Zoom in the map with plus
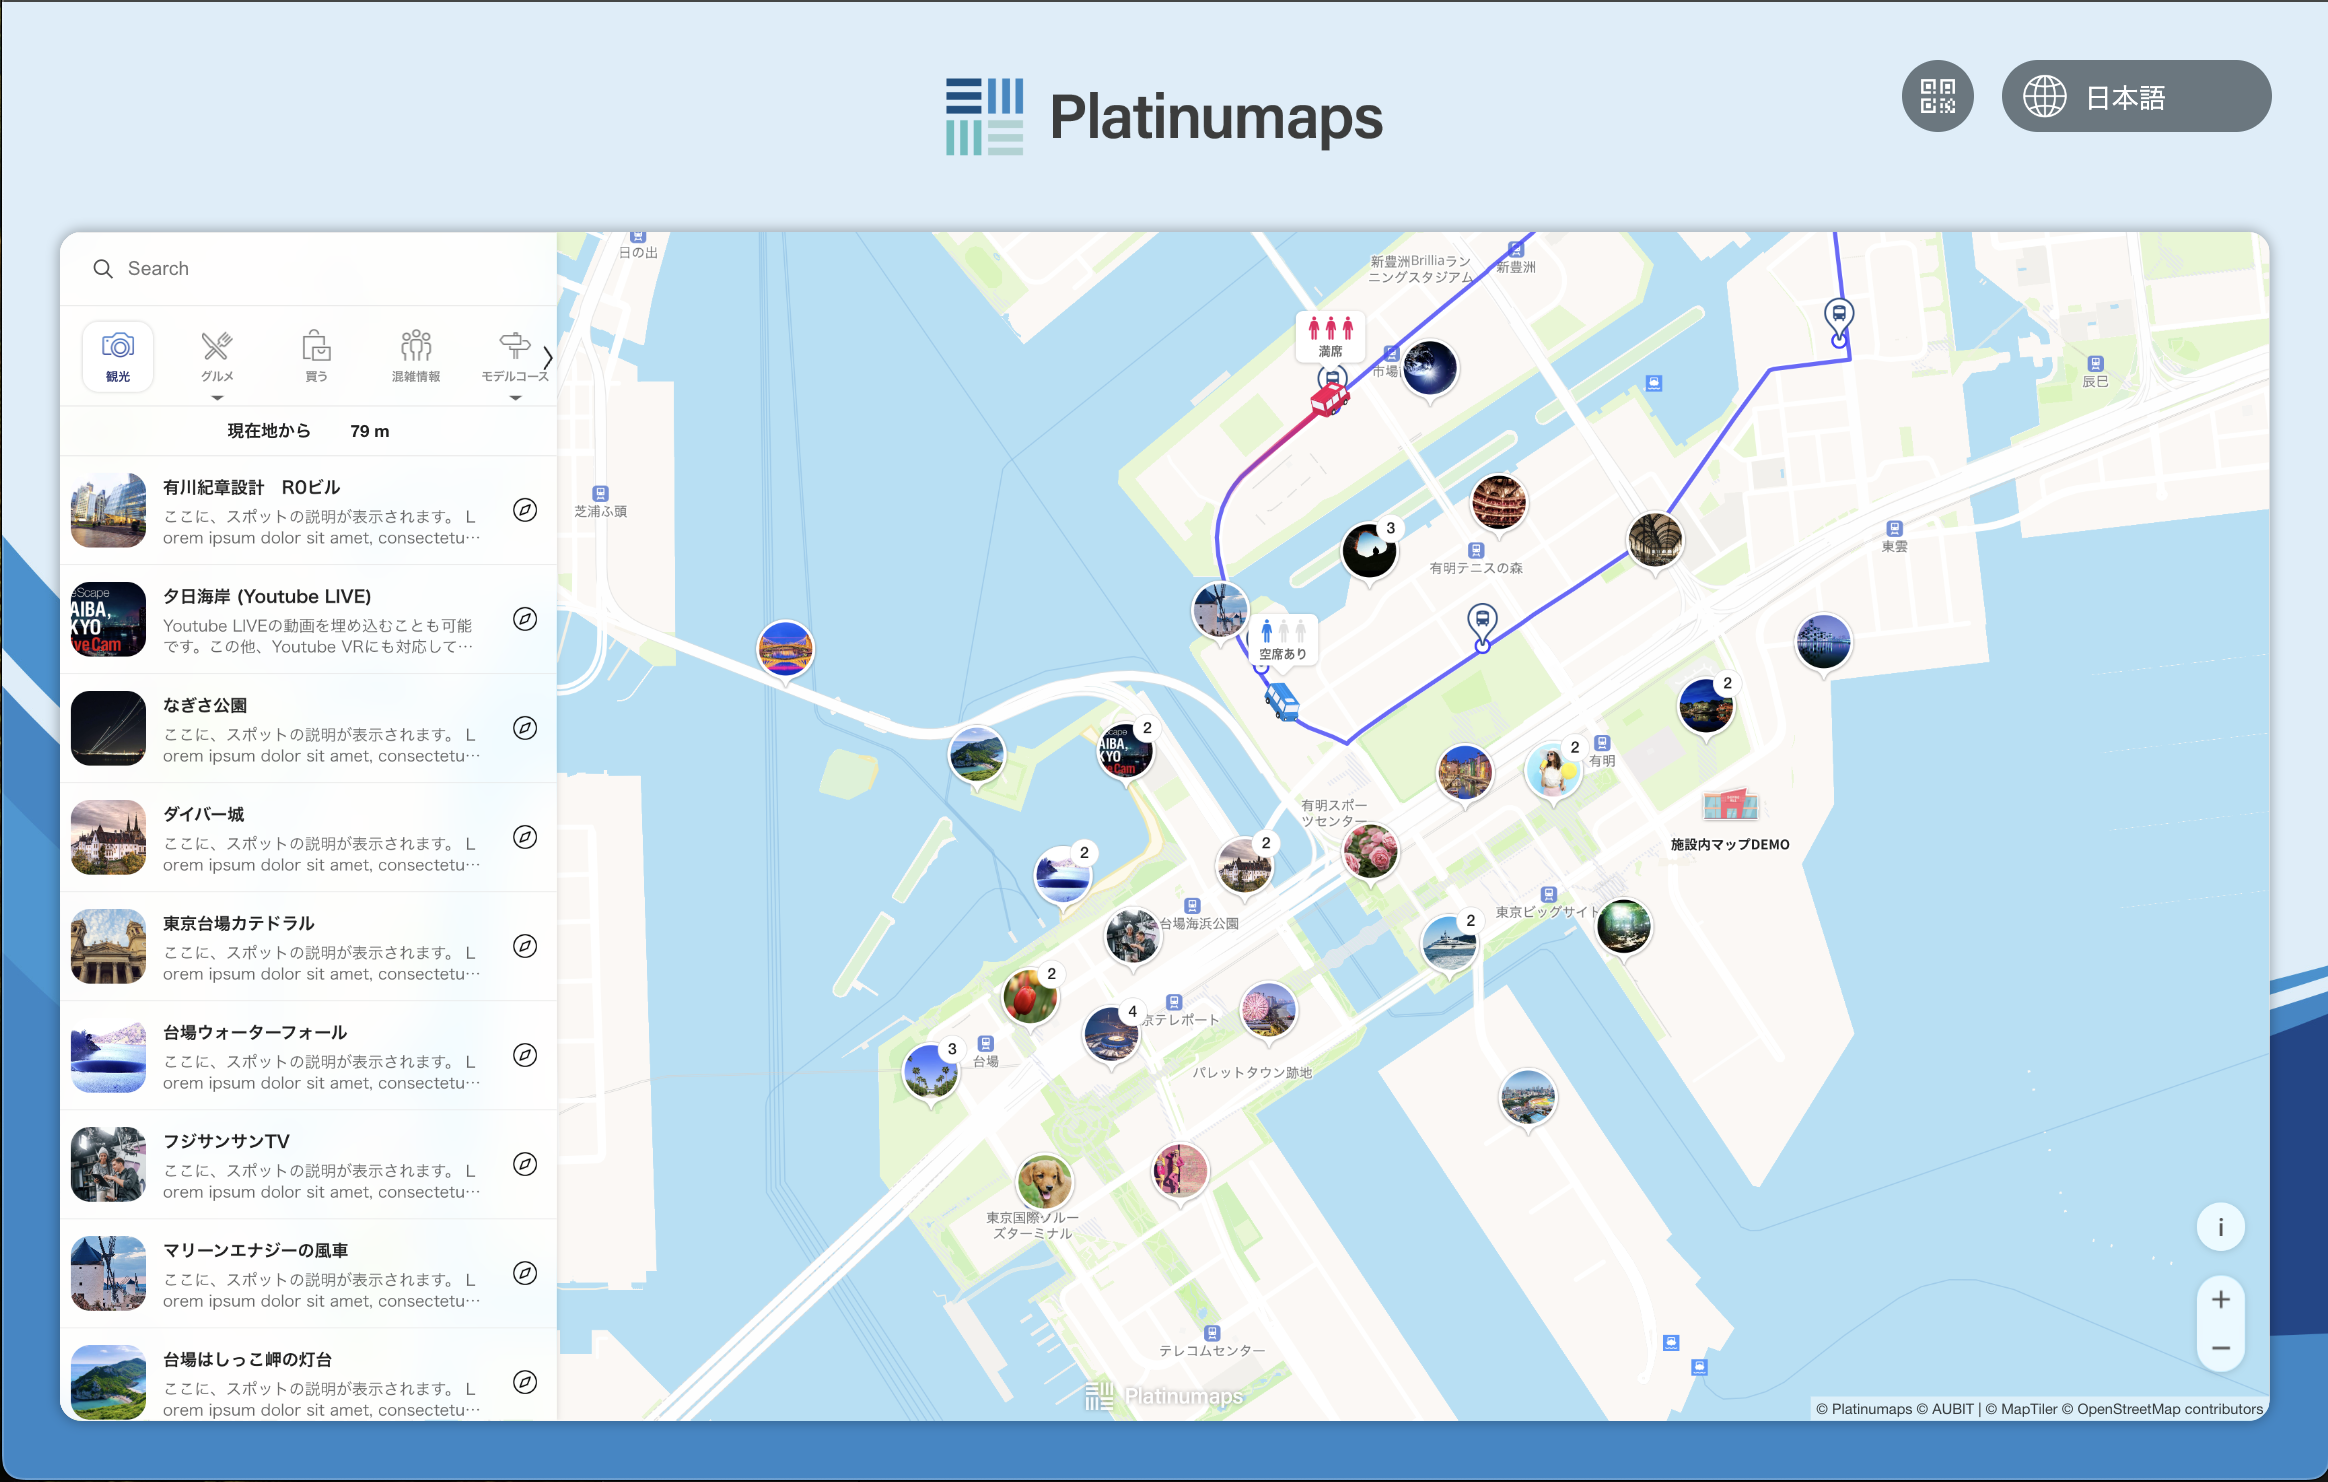Viewport: 2328px width, 1482px height. (x=2220, y=1299)
